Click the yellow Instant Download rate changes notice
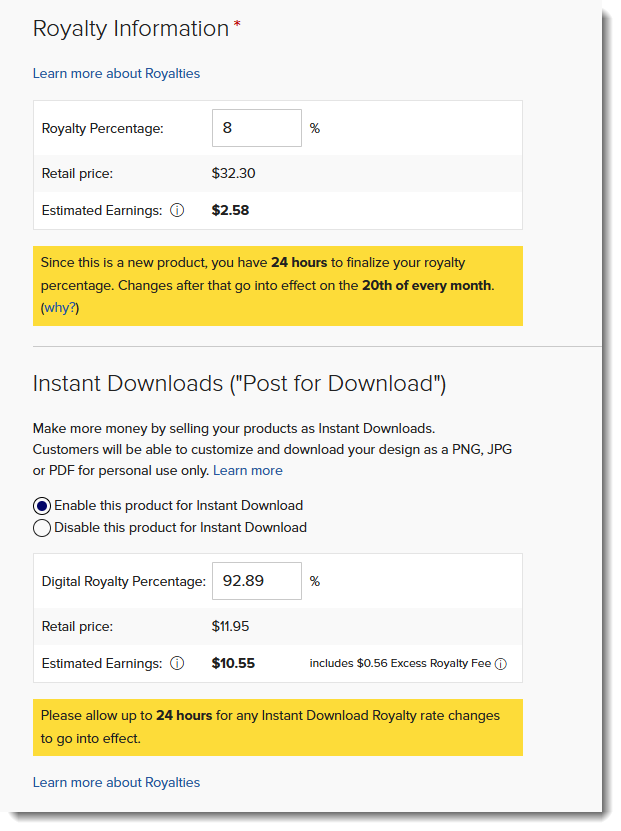This screenshot has height=831, width=621. coord(277,727)
